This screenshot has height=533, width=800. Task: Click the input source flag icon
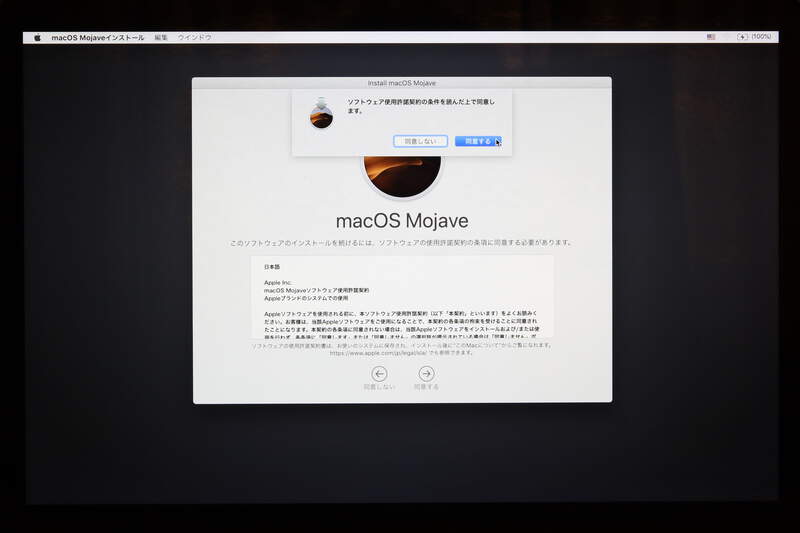(711, 37)
